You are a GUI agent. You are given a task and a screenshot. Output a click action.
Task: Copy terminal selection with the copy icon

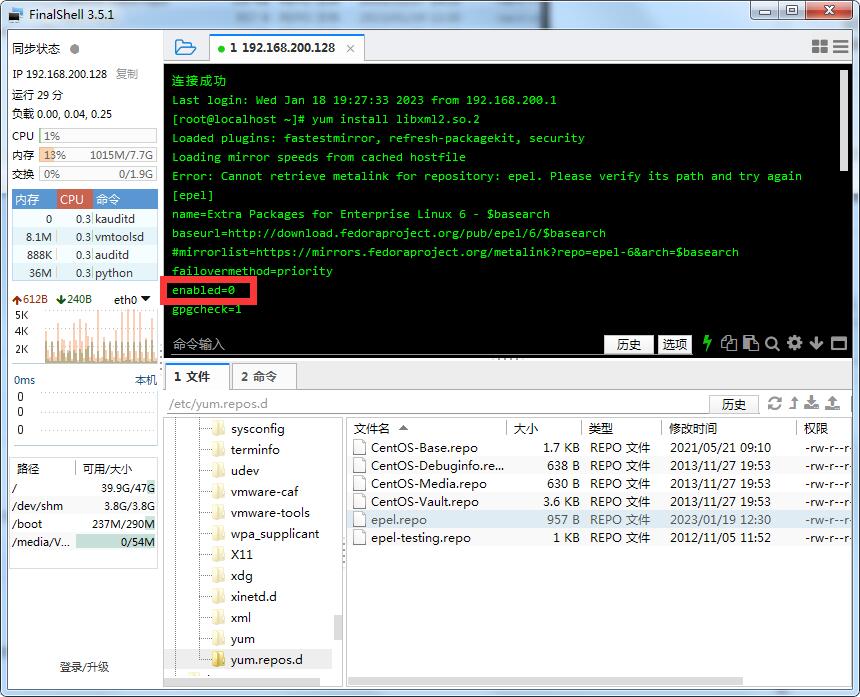tap(729, 343)
